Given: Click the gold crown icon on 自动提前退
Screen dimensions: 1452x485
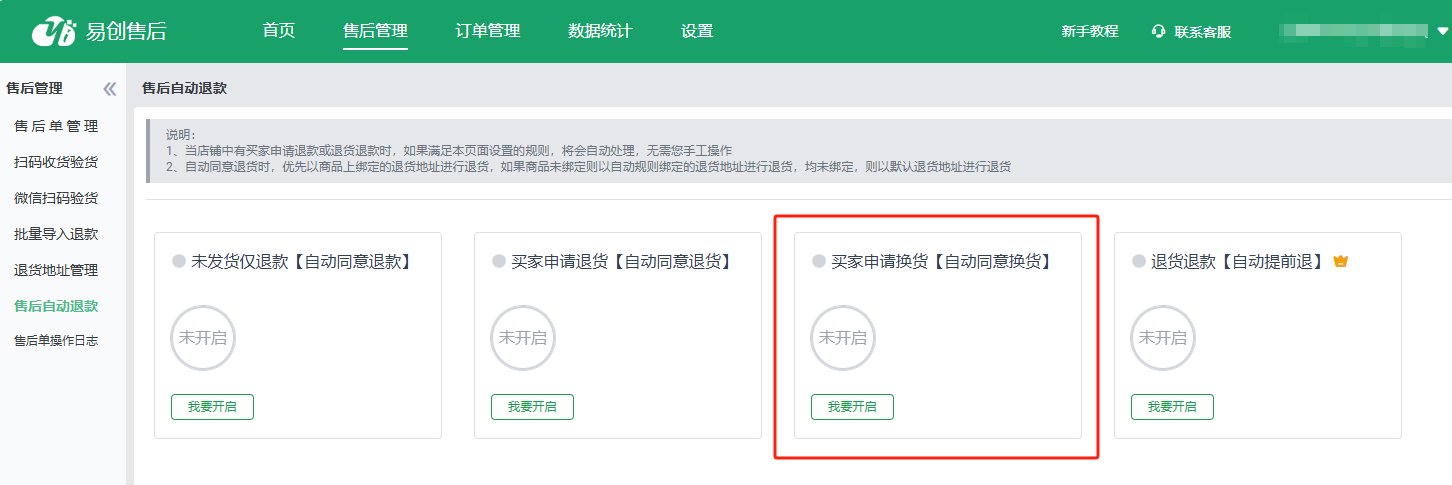Looking at the screenshot, I should [x=1341, y=262].
